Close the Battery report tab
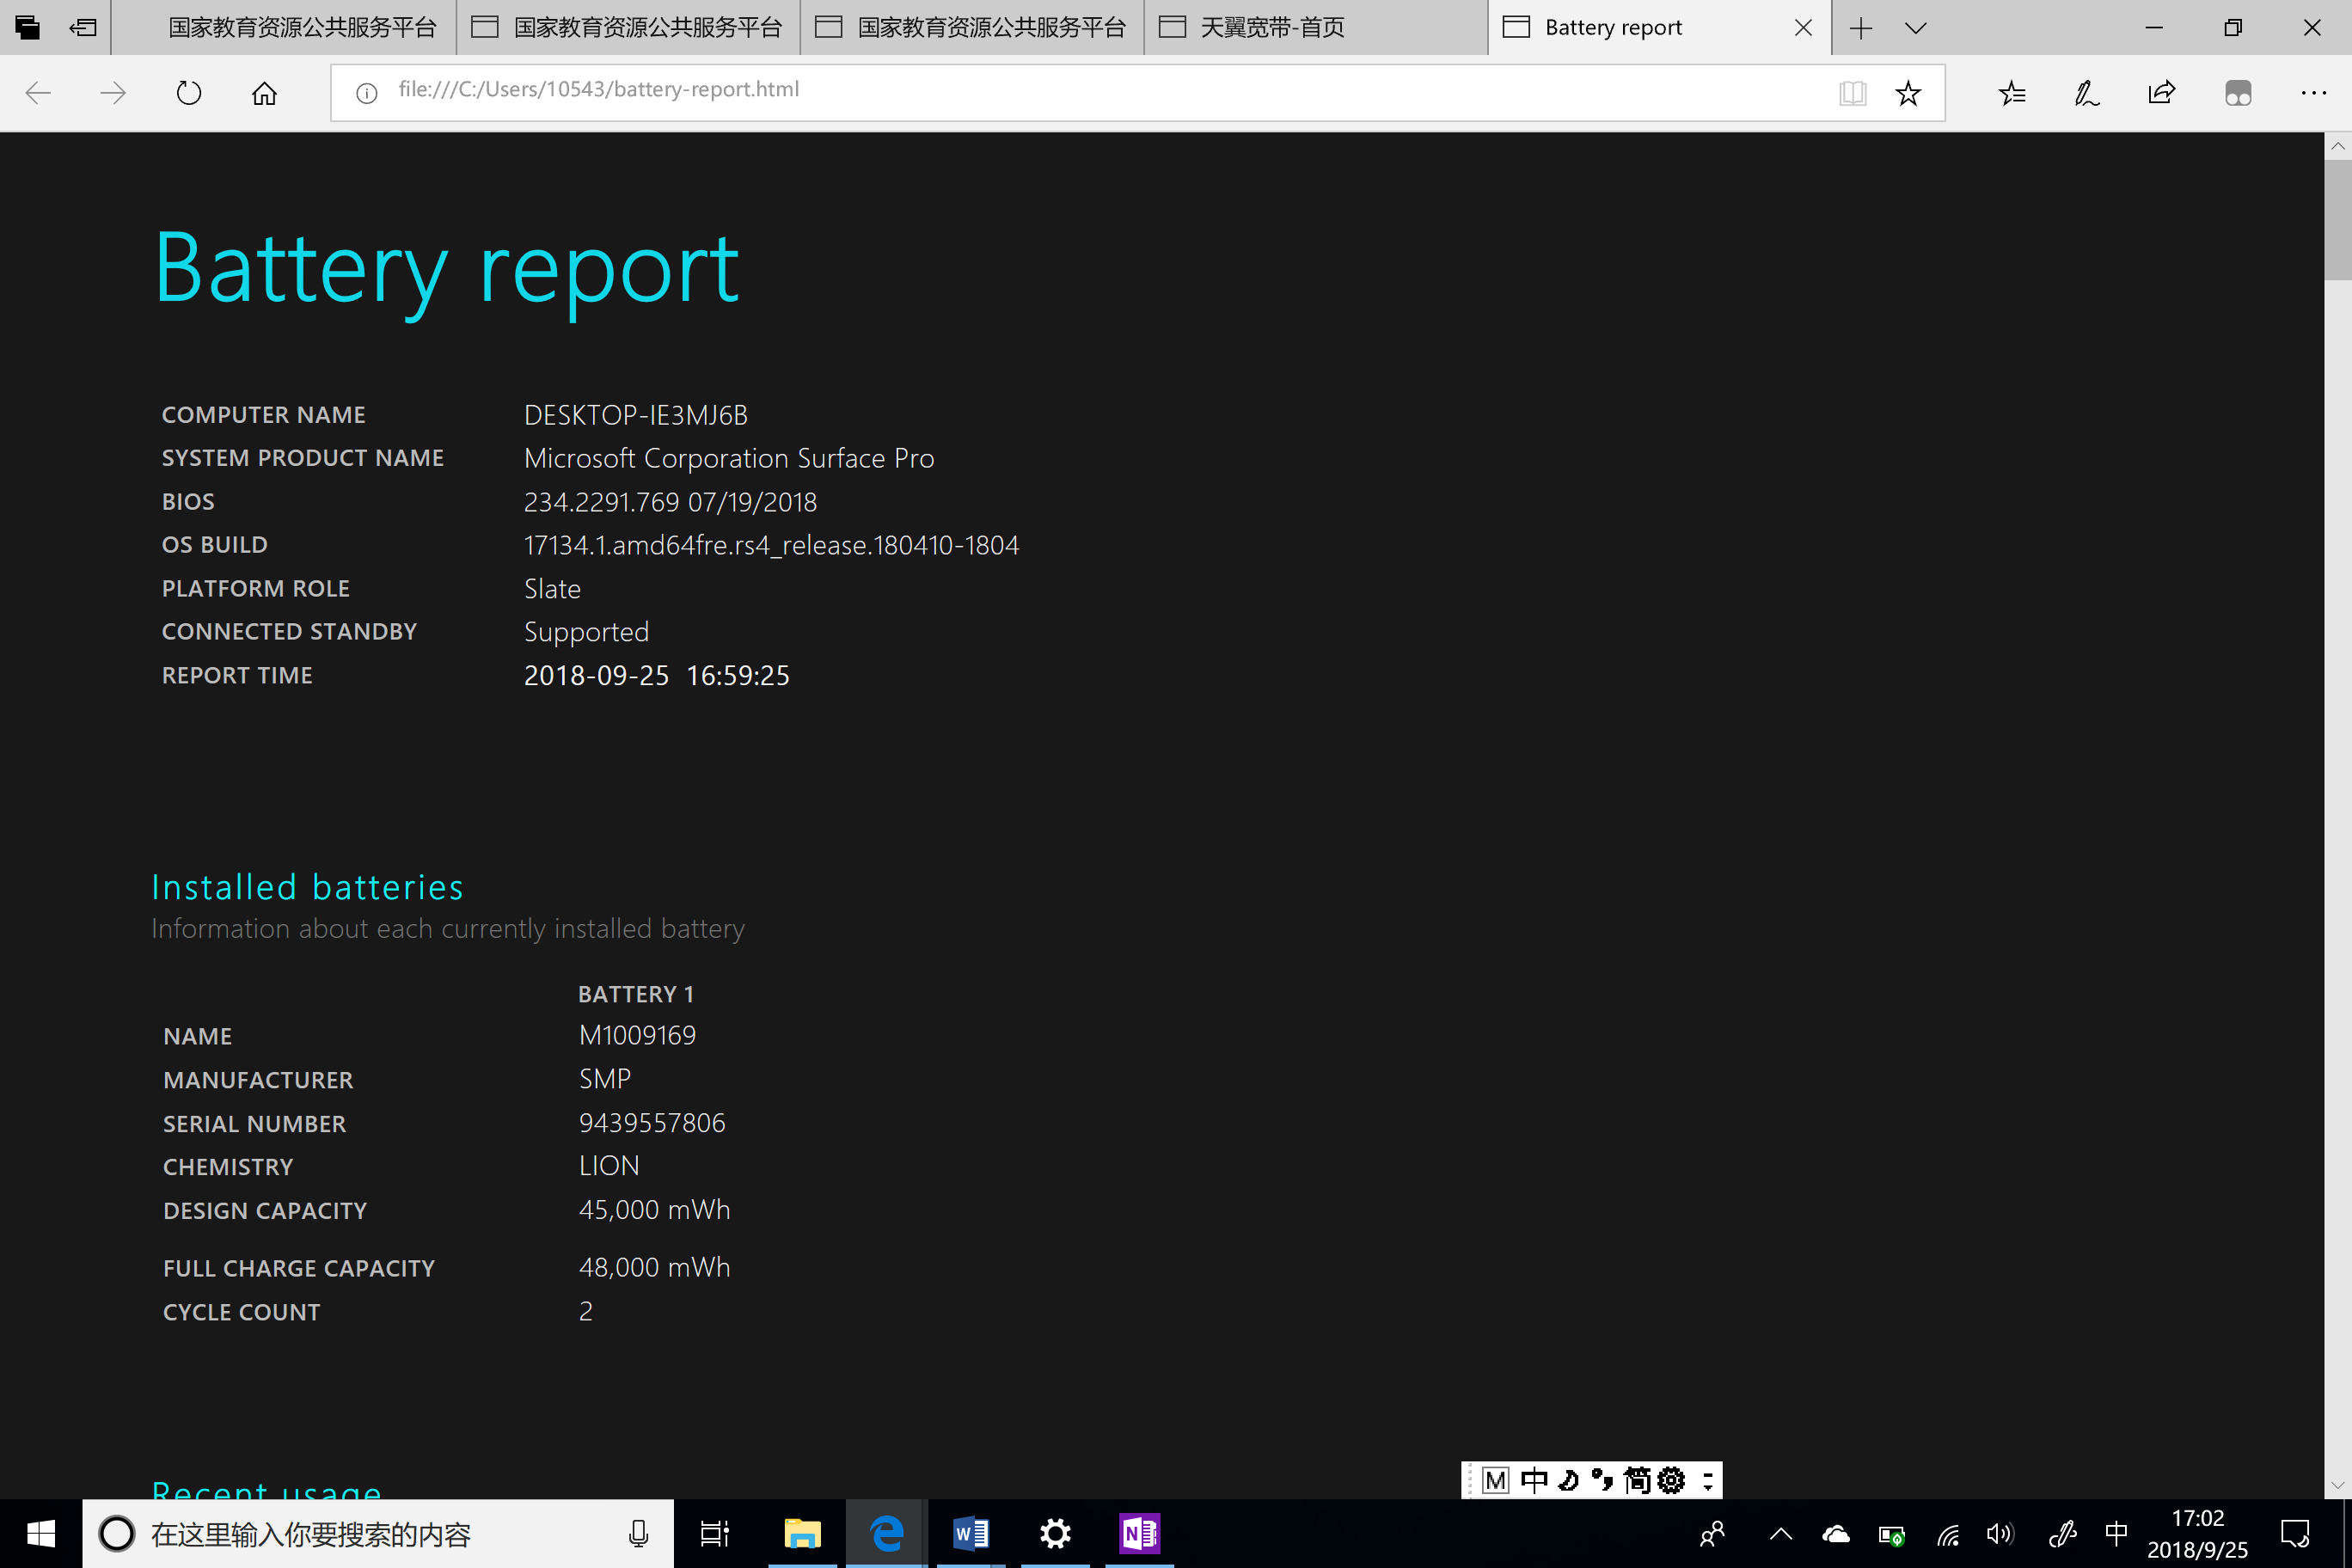Screen dimensions: 2352x1568 [x=1803, y=28]
